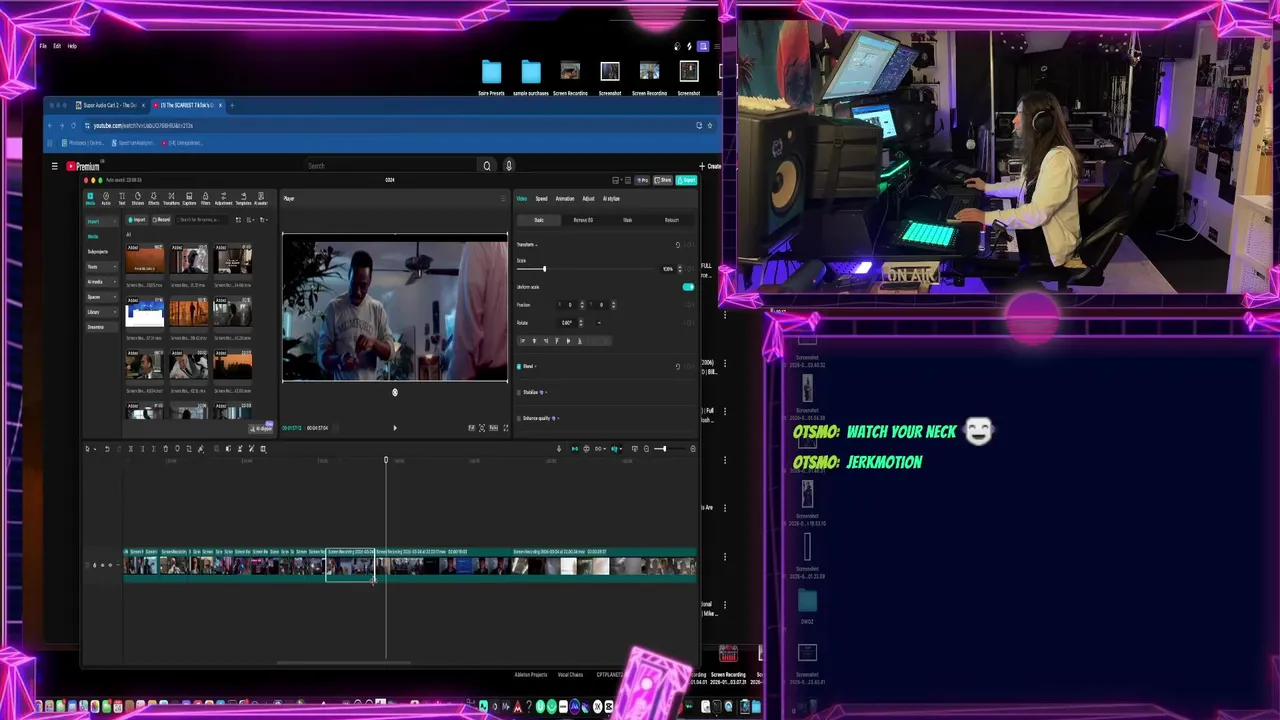
Task: Toggle the main track magnet in timeline toolbar
Action: point(574,449)
